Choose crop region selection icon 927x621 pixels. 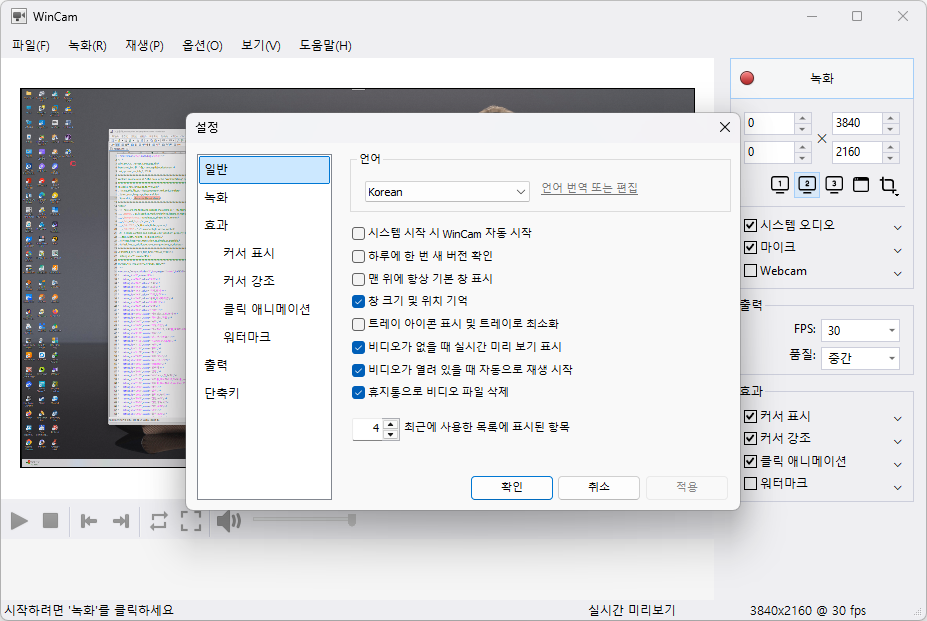tap(888, 186)
